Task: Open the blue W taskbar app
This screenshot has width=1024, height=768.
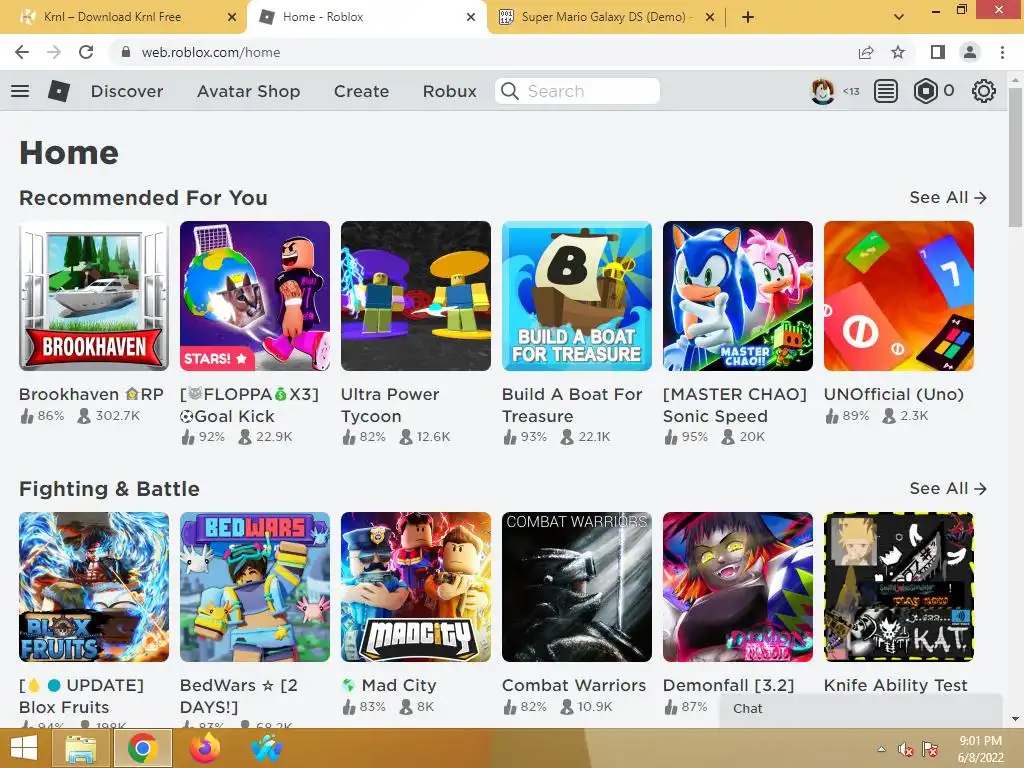Action: pyautogui.click(x=266, y=748)
